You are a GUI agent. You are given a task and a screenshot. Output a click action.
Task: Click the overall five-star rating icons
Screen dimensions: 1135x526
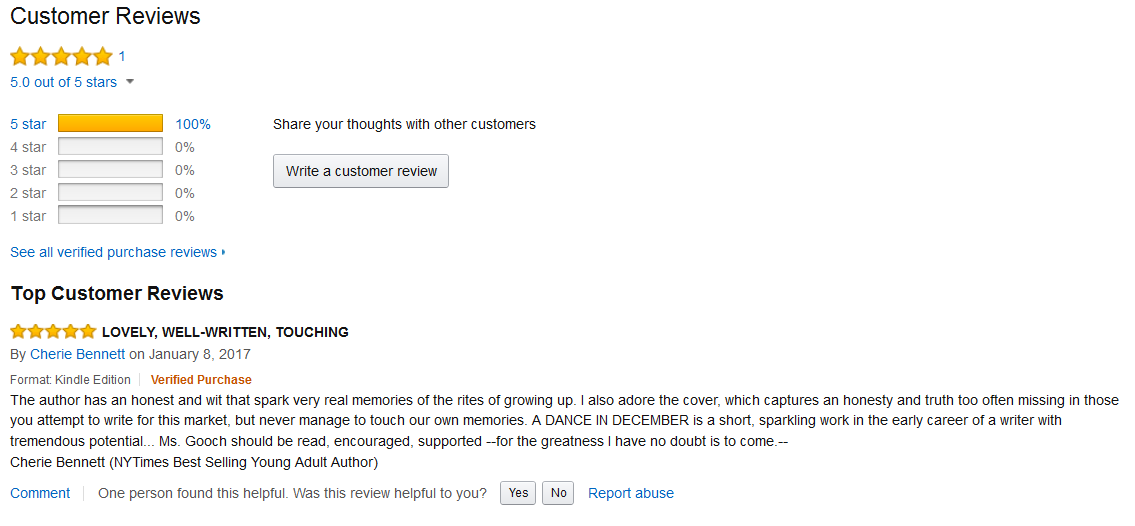[x=61, y=56]
